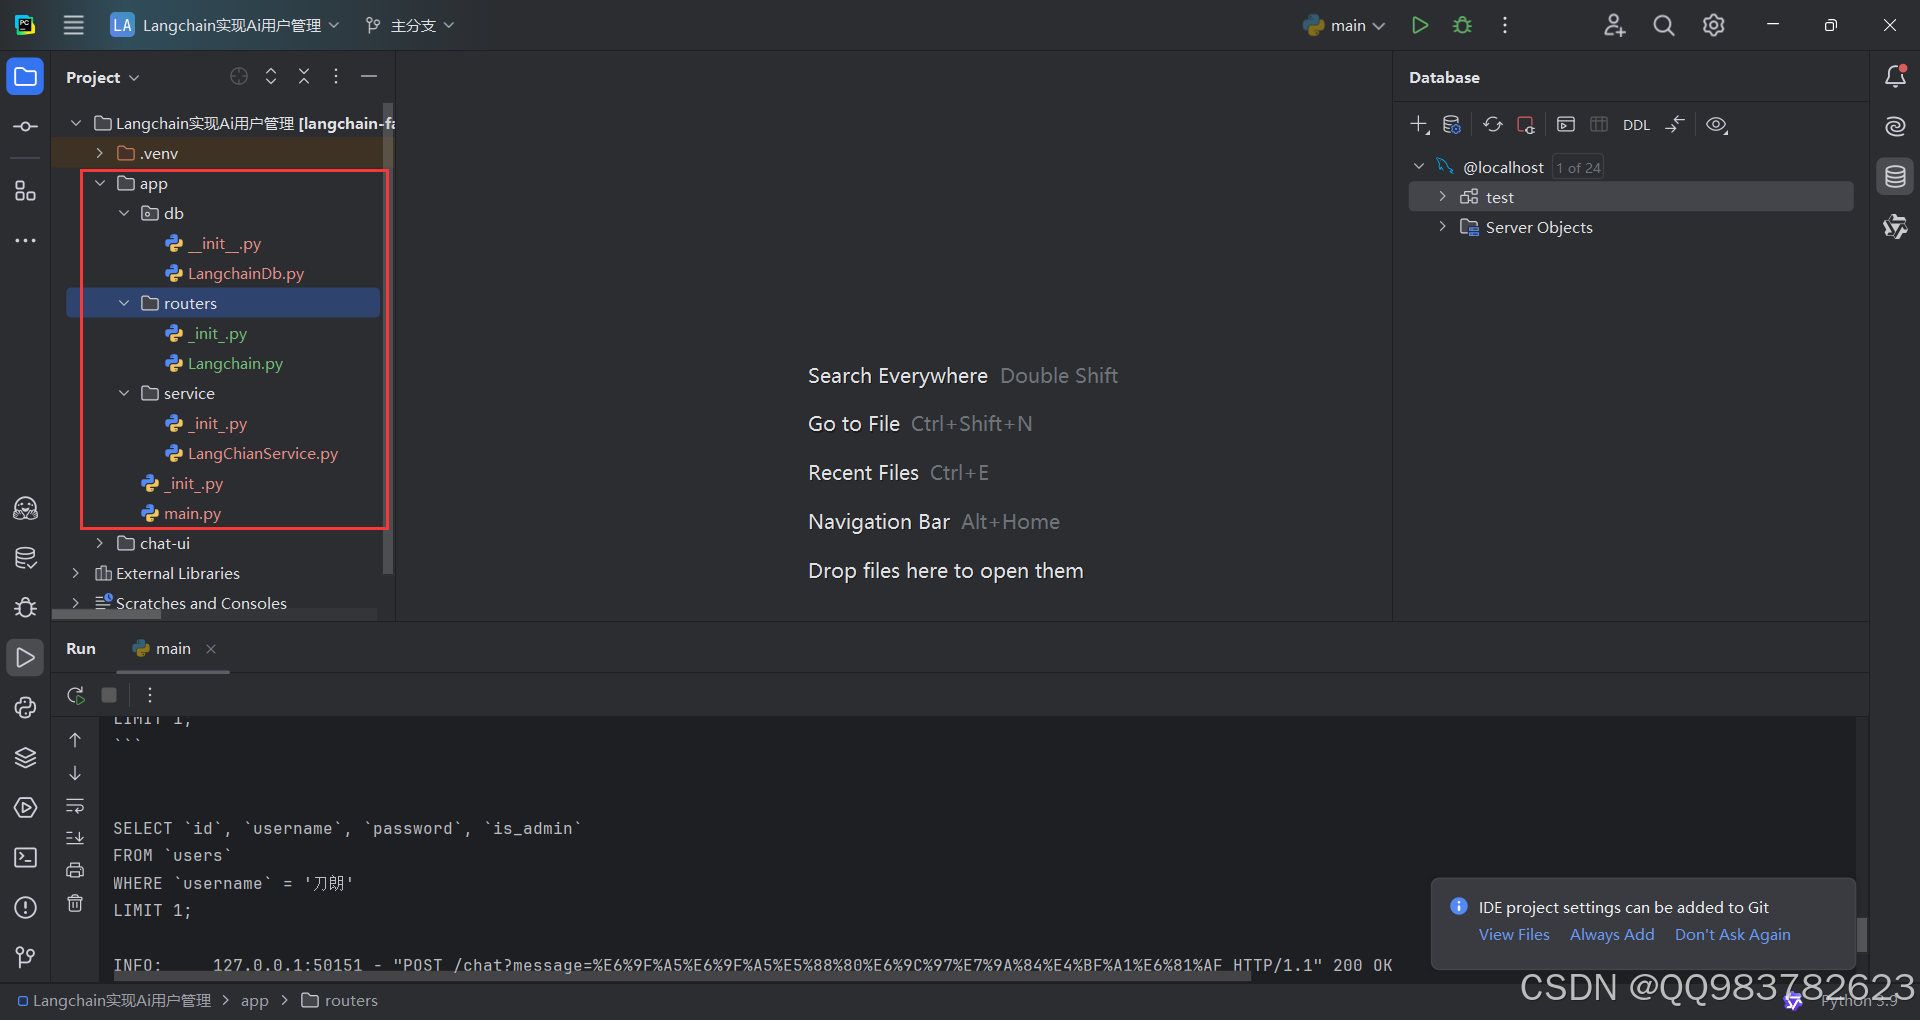Expand the chat-ui folder
The width and height of the screenshot is (1920, 1020).
click(100, 543)
